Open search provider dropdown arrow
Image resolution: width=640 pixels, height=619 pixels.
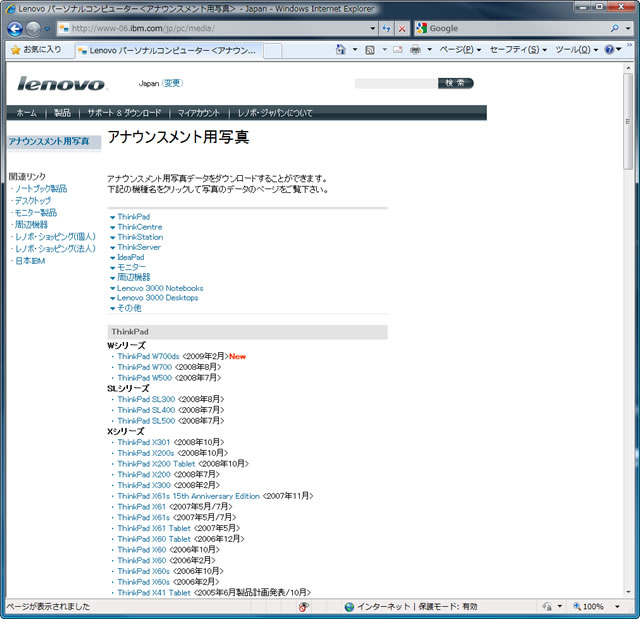coord(628,29)
